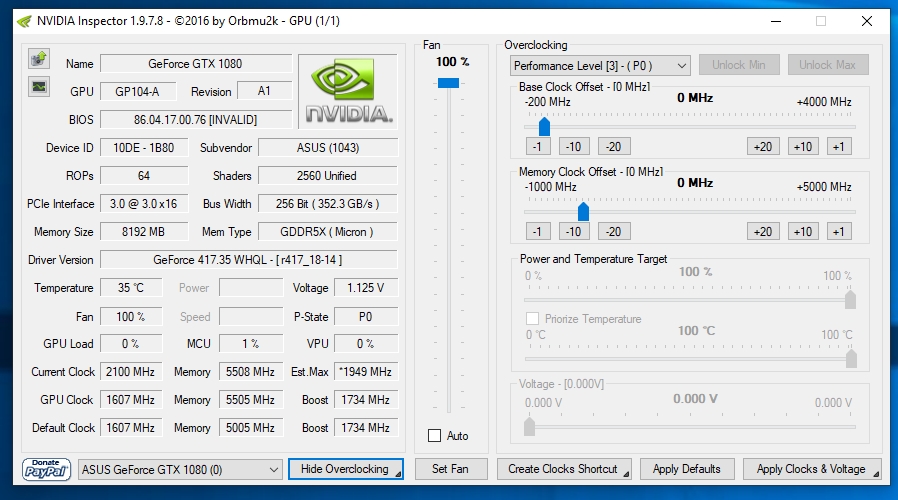
Task: Open the sensor monitoring graph icon
Action: 39,87
